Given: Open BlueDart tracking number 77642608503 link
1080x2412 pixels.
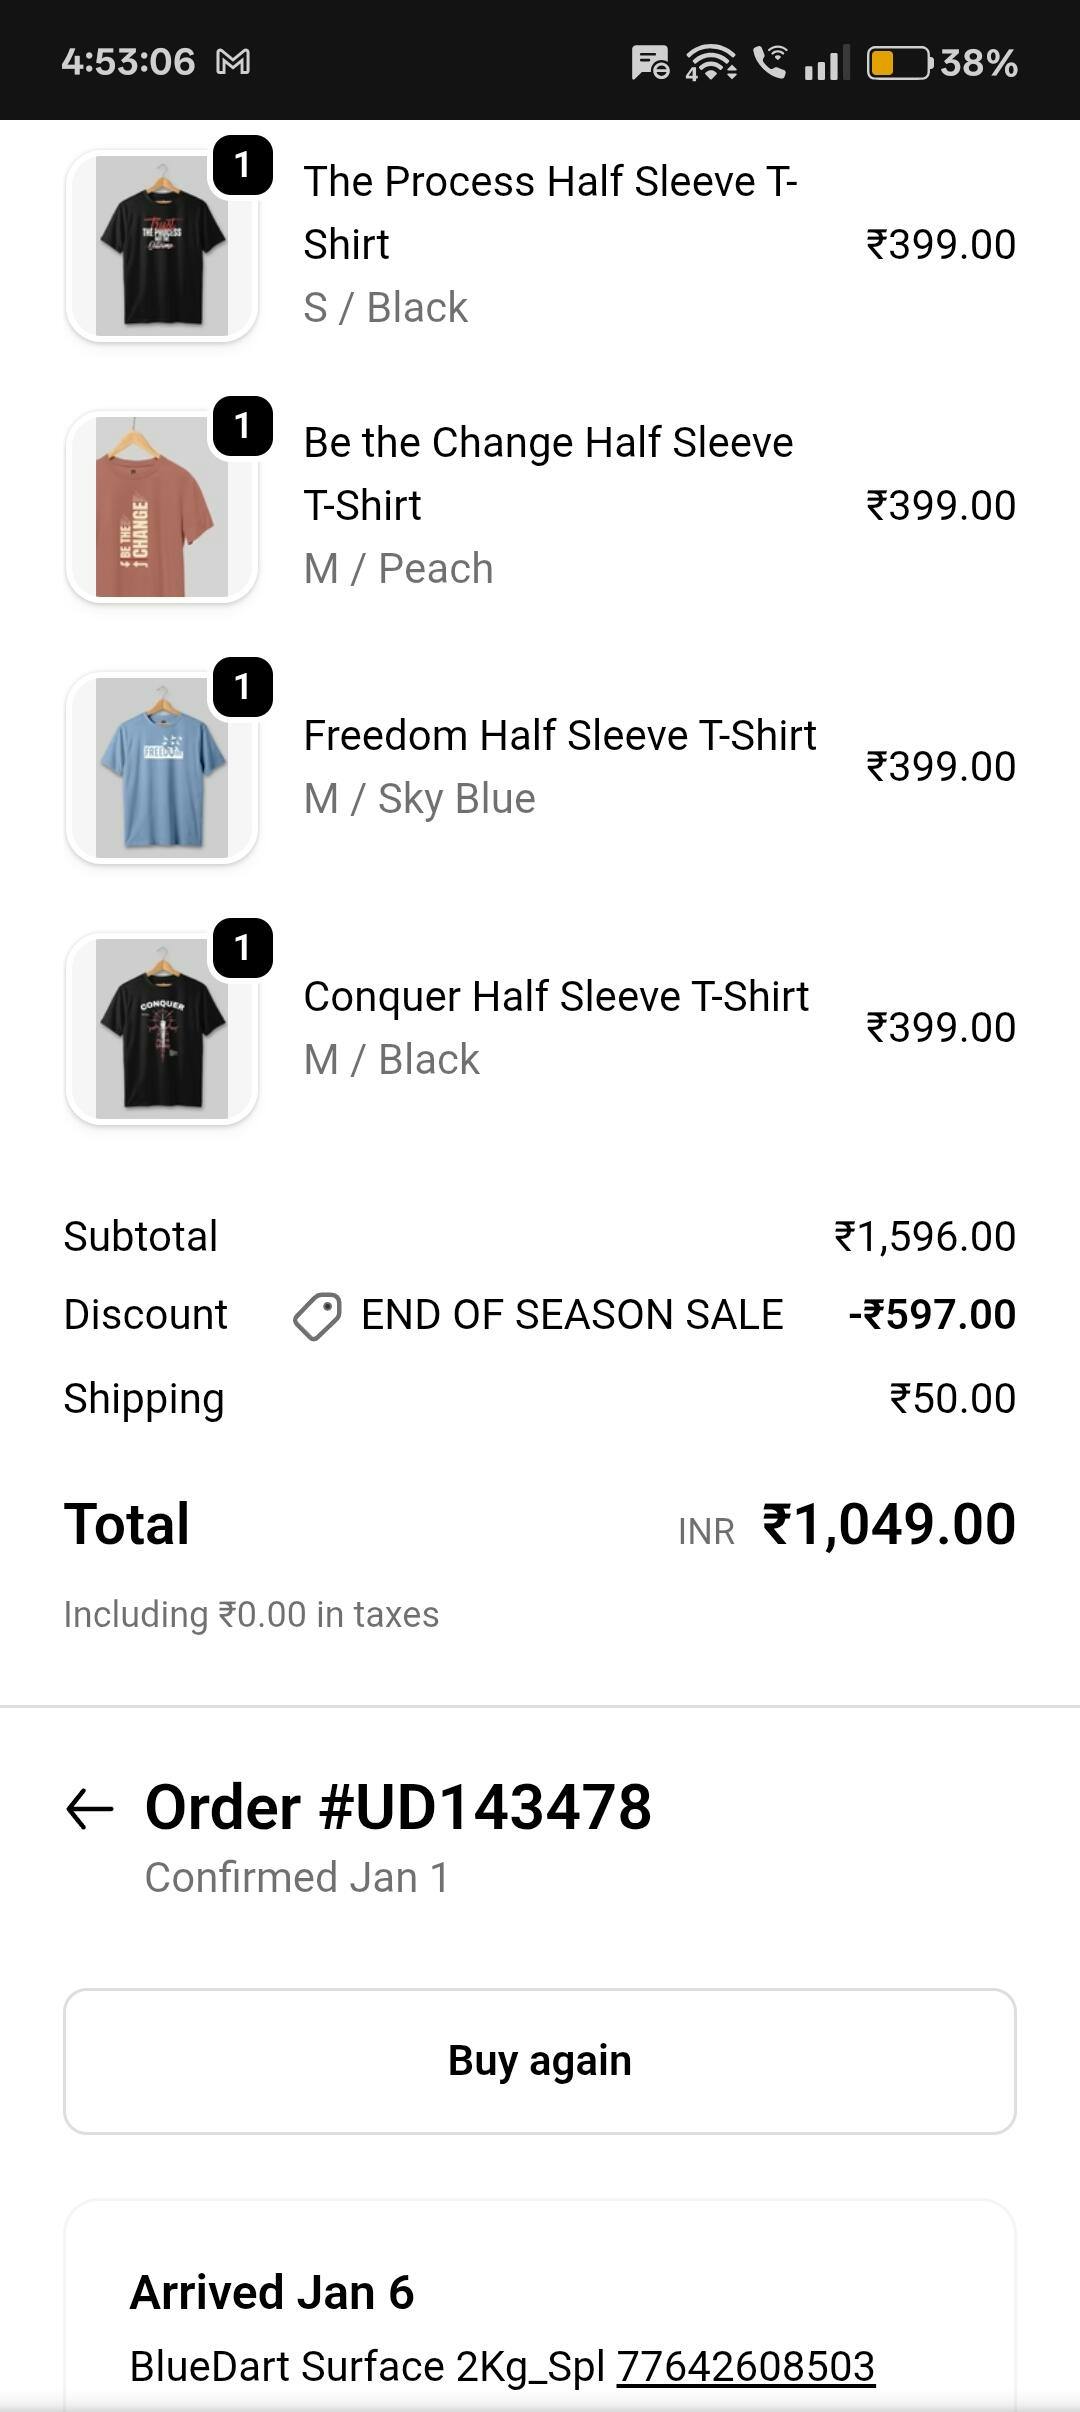Looking at the screenshot, I should (745, 2367).
